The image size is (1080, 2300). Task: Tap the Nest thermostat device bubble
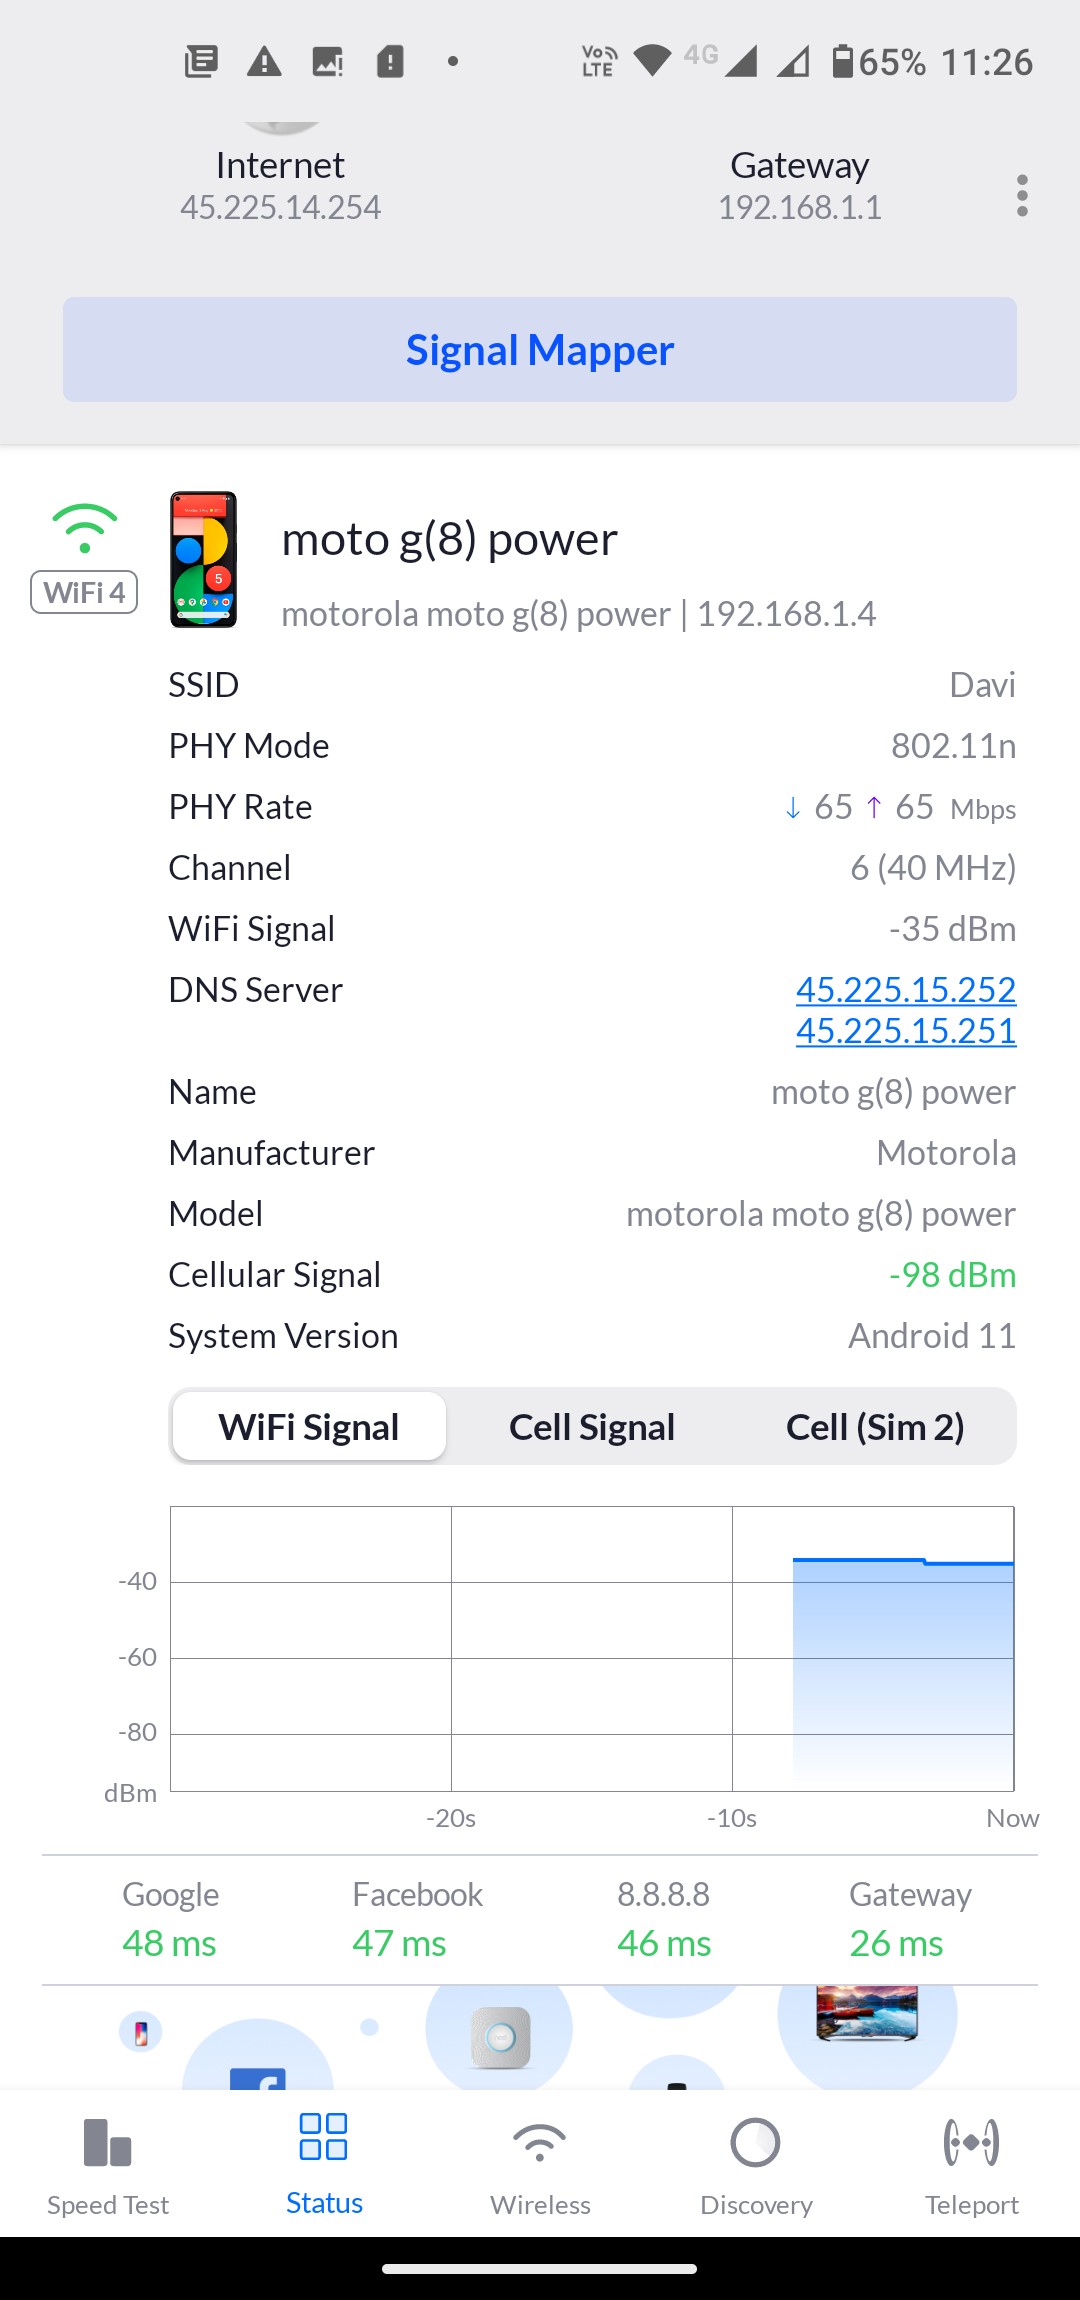[500, 2036]
